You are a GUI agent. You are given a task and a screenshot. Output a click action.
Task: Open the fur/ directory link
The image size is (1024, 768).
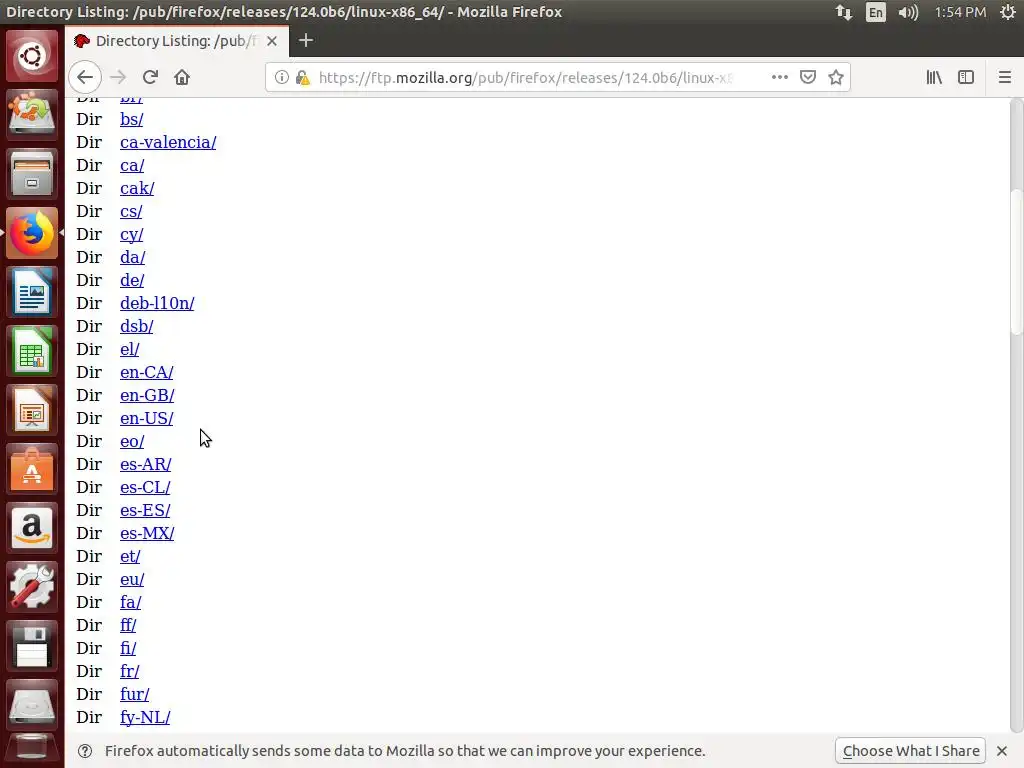[x=135, y=694]
